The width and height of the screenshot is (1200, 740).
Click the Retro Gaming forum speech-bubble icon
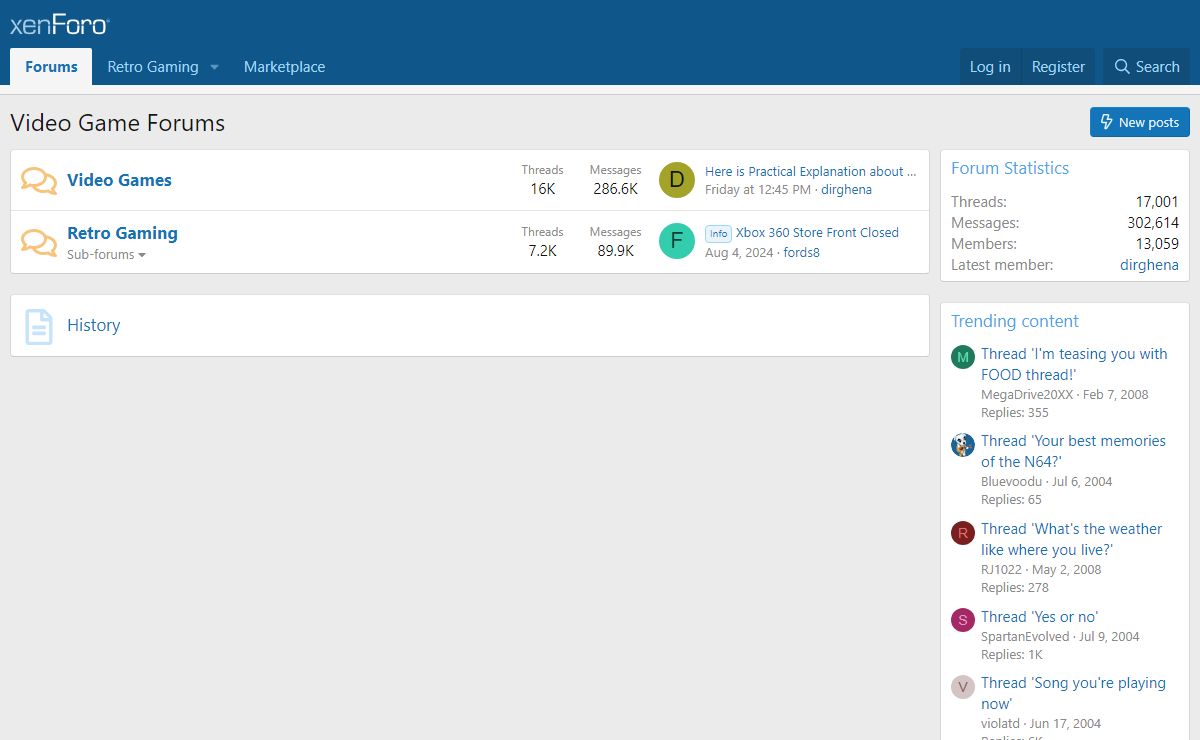point(39,242)
